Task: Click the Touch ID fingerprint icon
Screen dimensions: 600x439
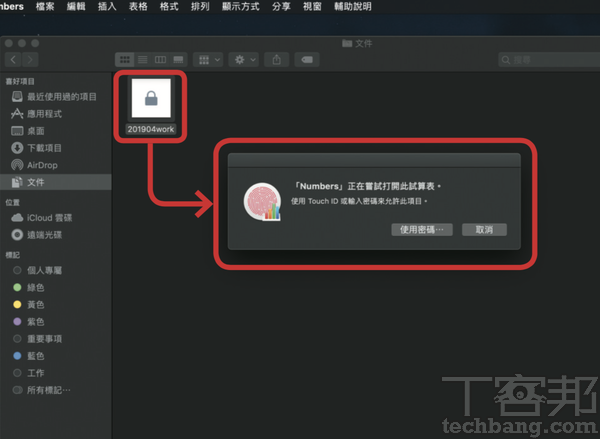Action: coord(262,202)
